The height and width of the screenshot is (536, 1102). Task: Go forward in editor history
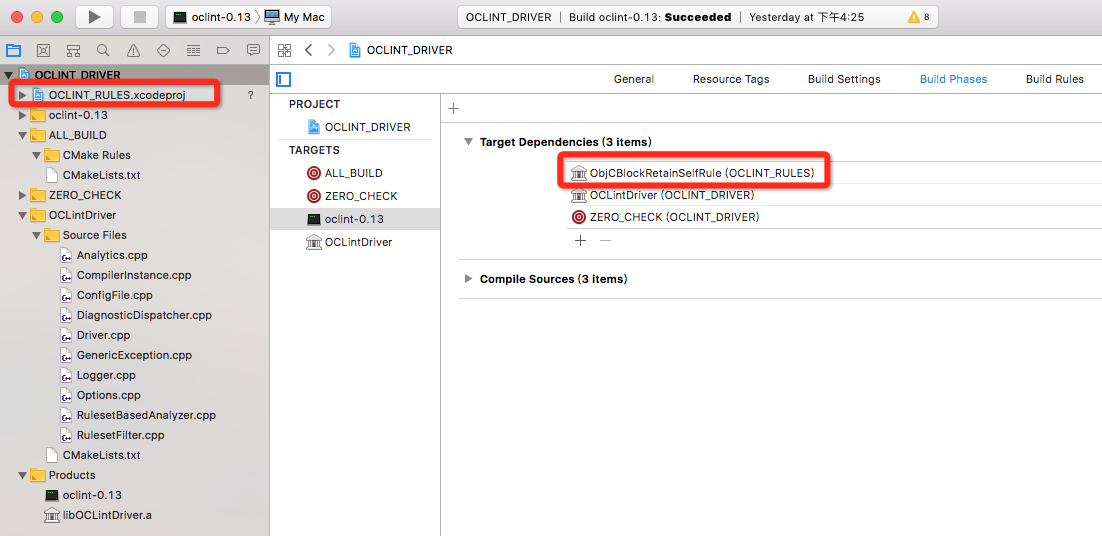(332, 50)
